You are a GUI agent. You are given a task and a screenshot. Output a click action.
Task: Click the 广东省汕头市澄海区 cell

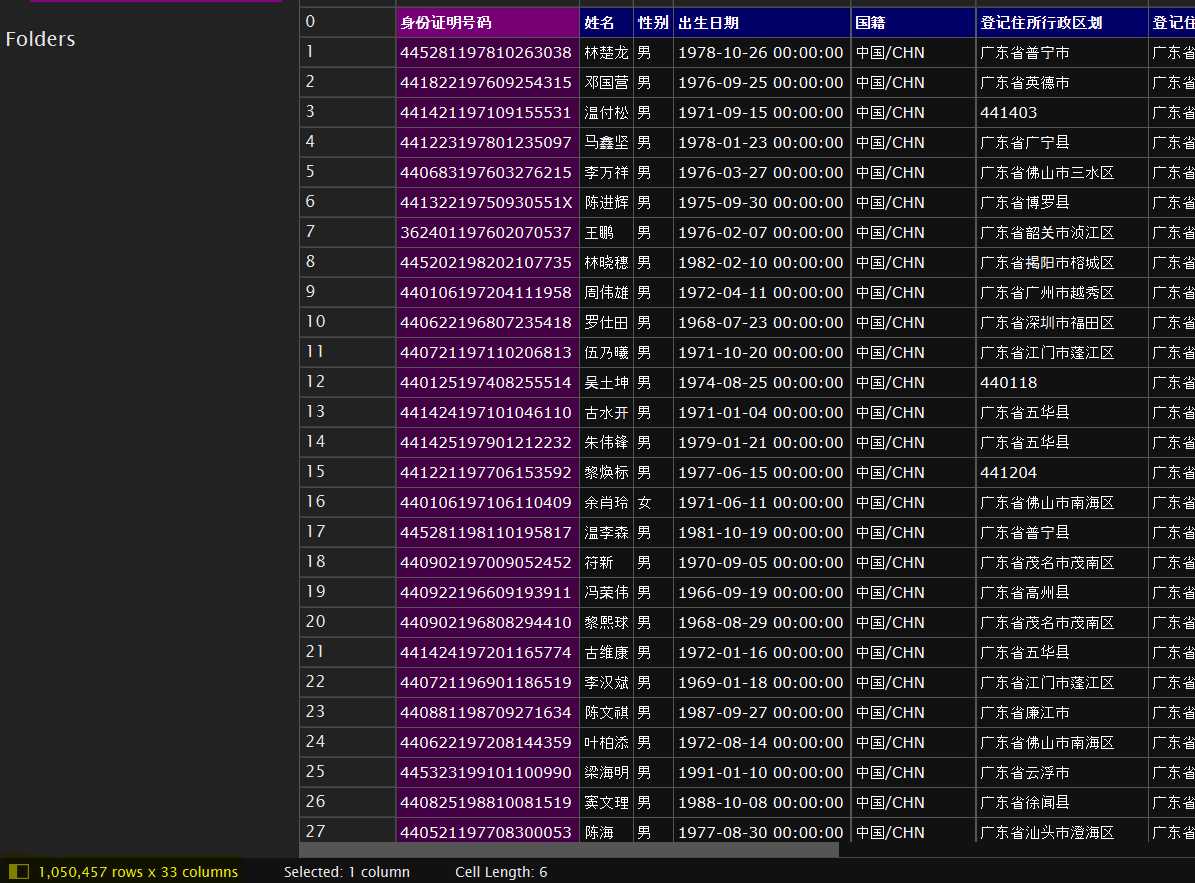(1062, 831)
